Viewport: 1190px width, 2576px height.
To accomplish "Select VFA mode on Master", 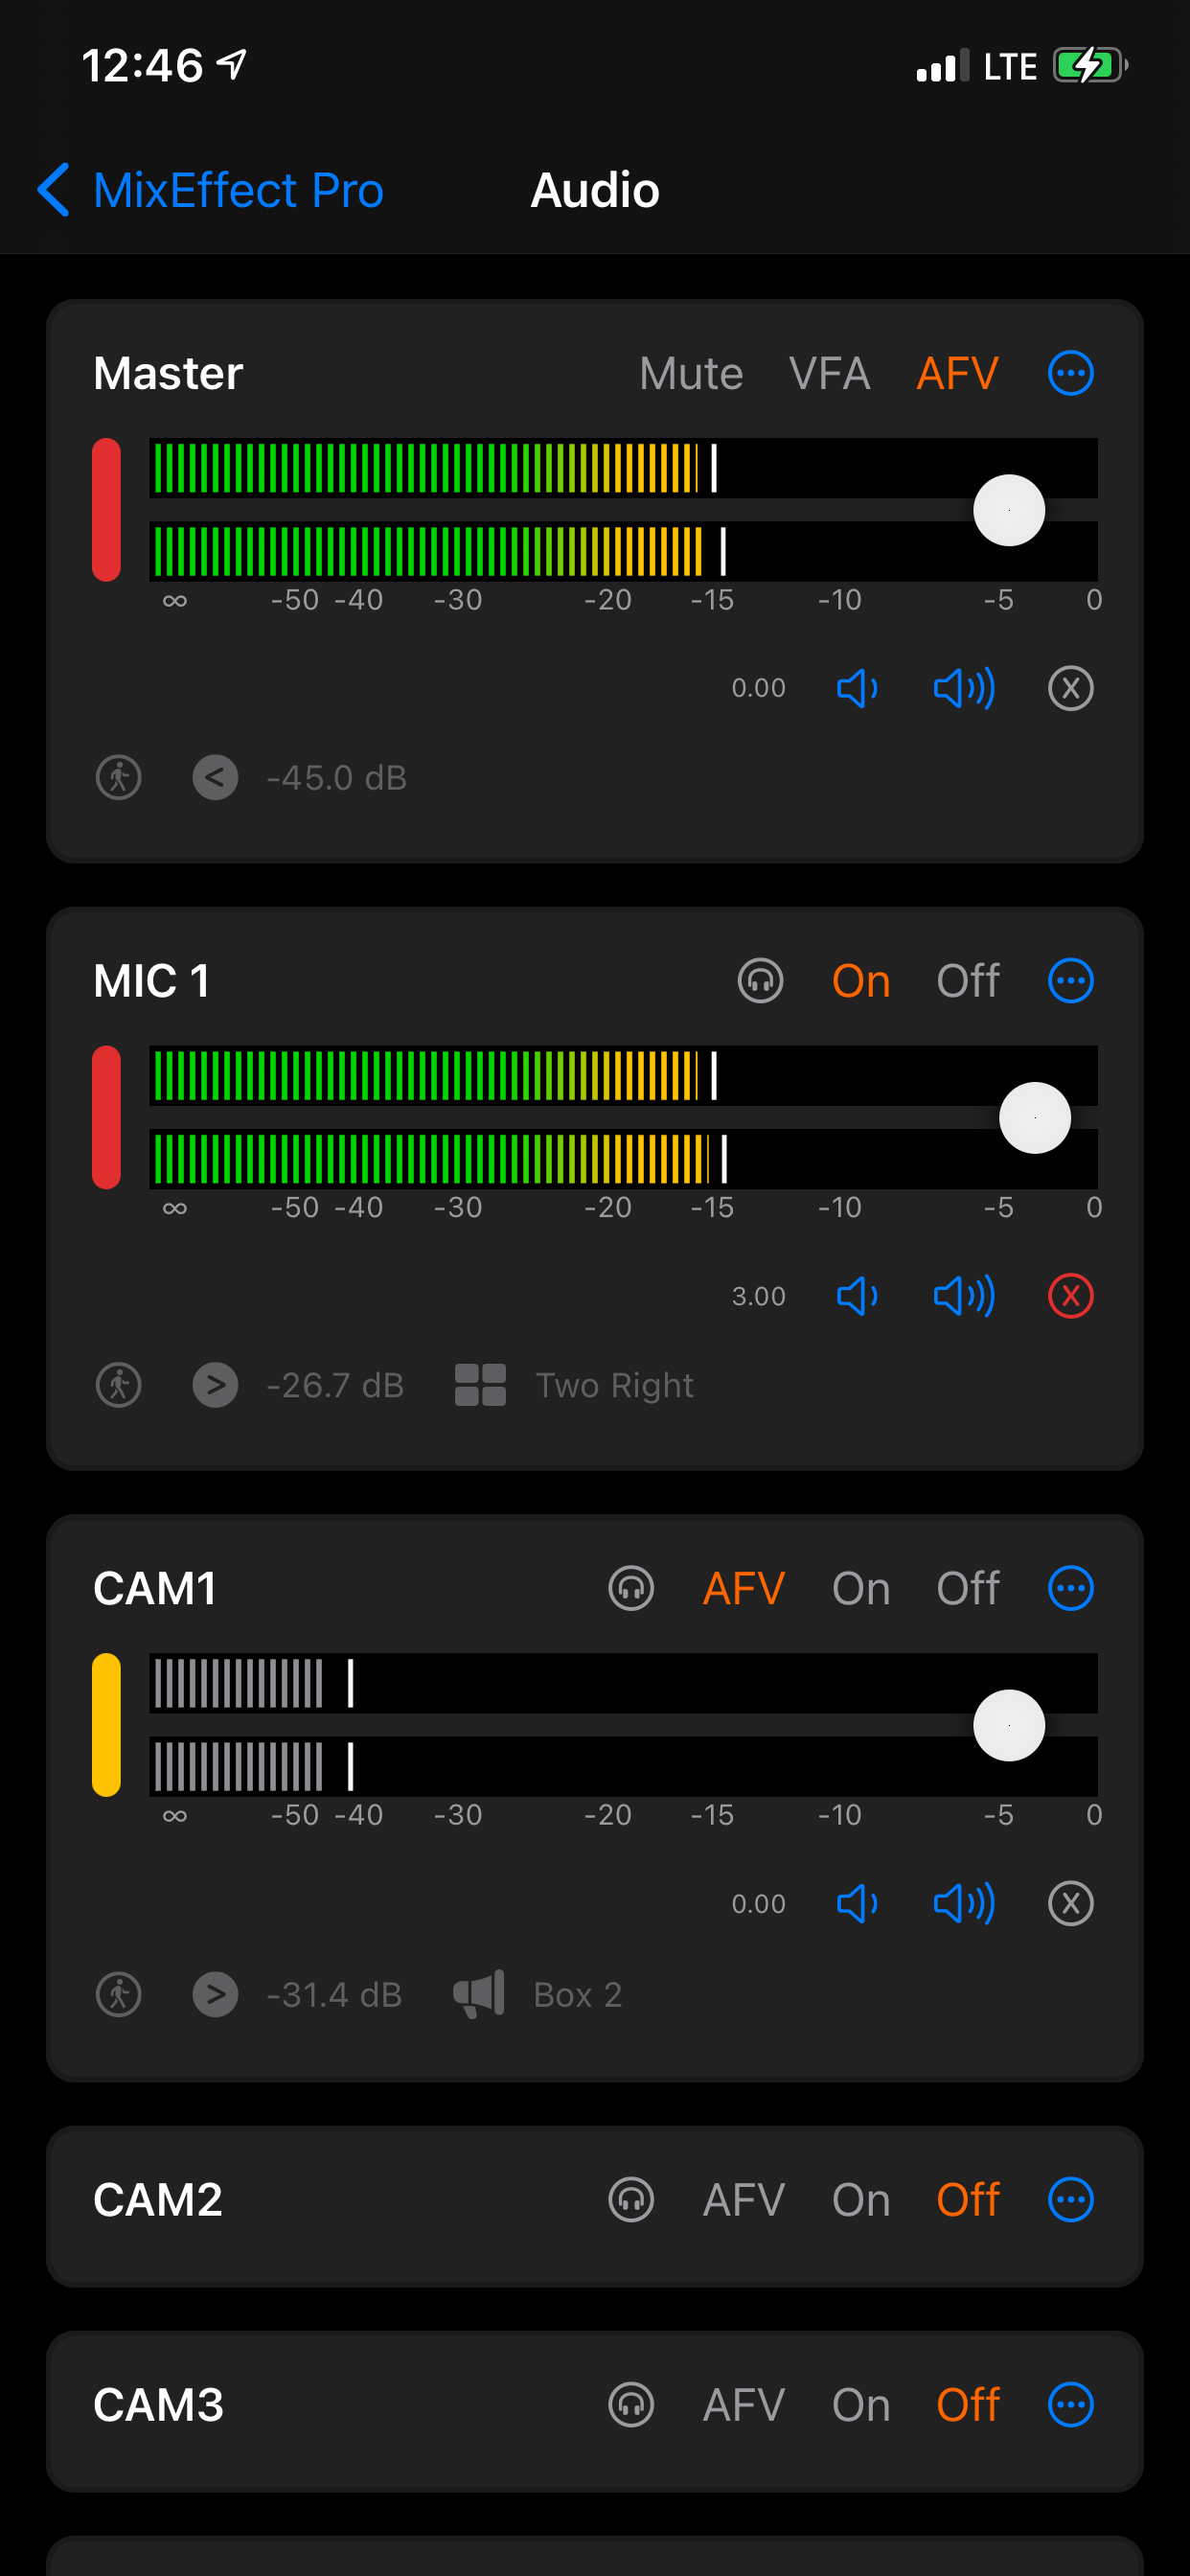I will click(x=829, y=373).
